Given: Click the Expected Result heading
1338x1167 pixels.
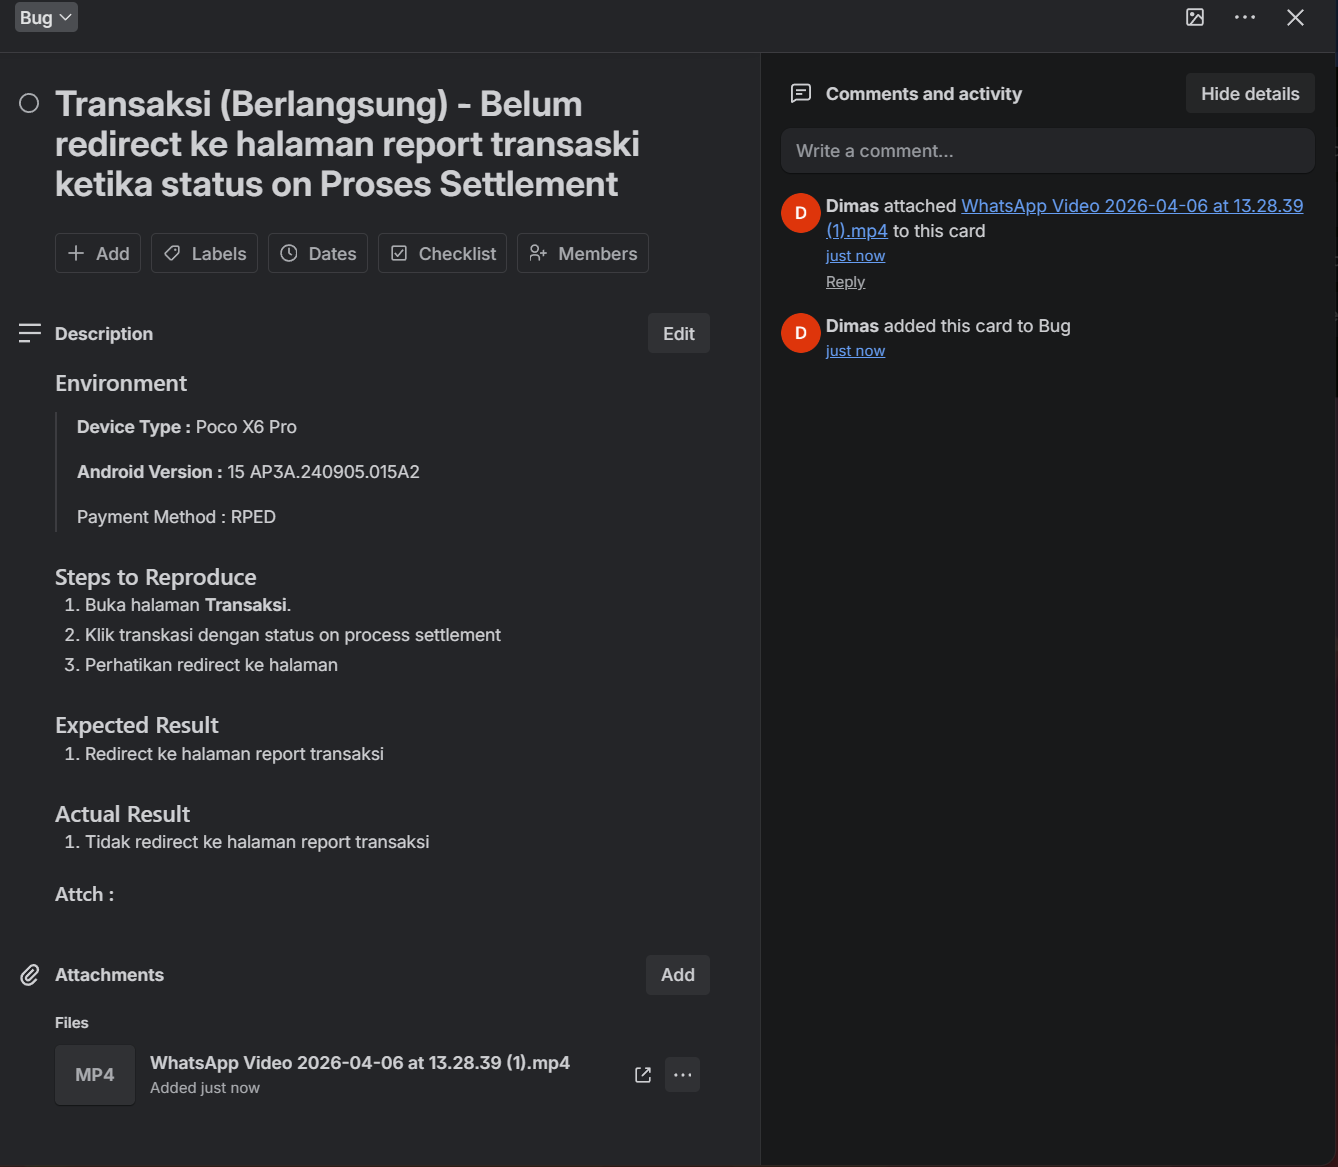Looking at the screenshot, I should pos(137,725).
